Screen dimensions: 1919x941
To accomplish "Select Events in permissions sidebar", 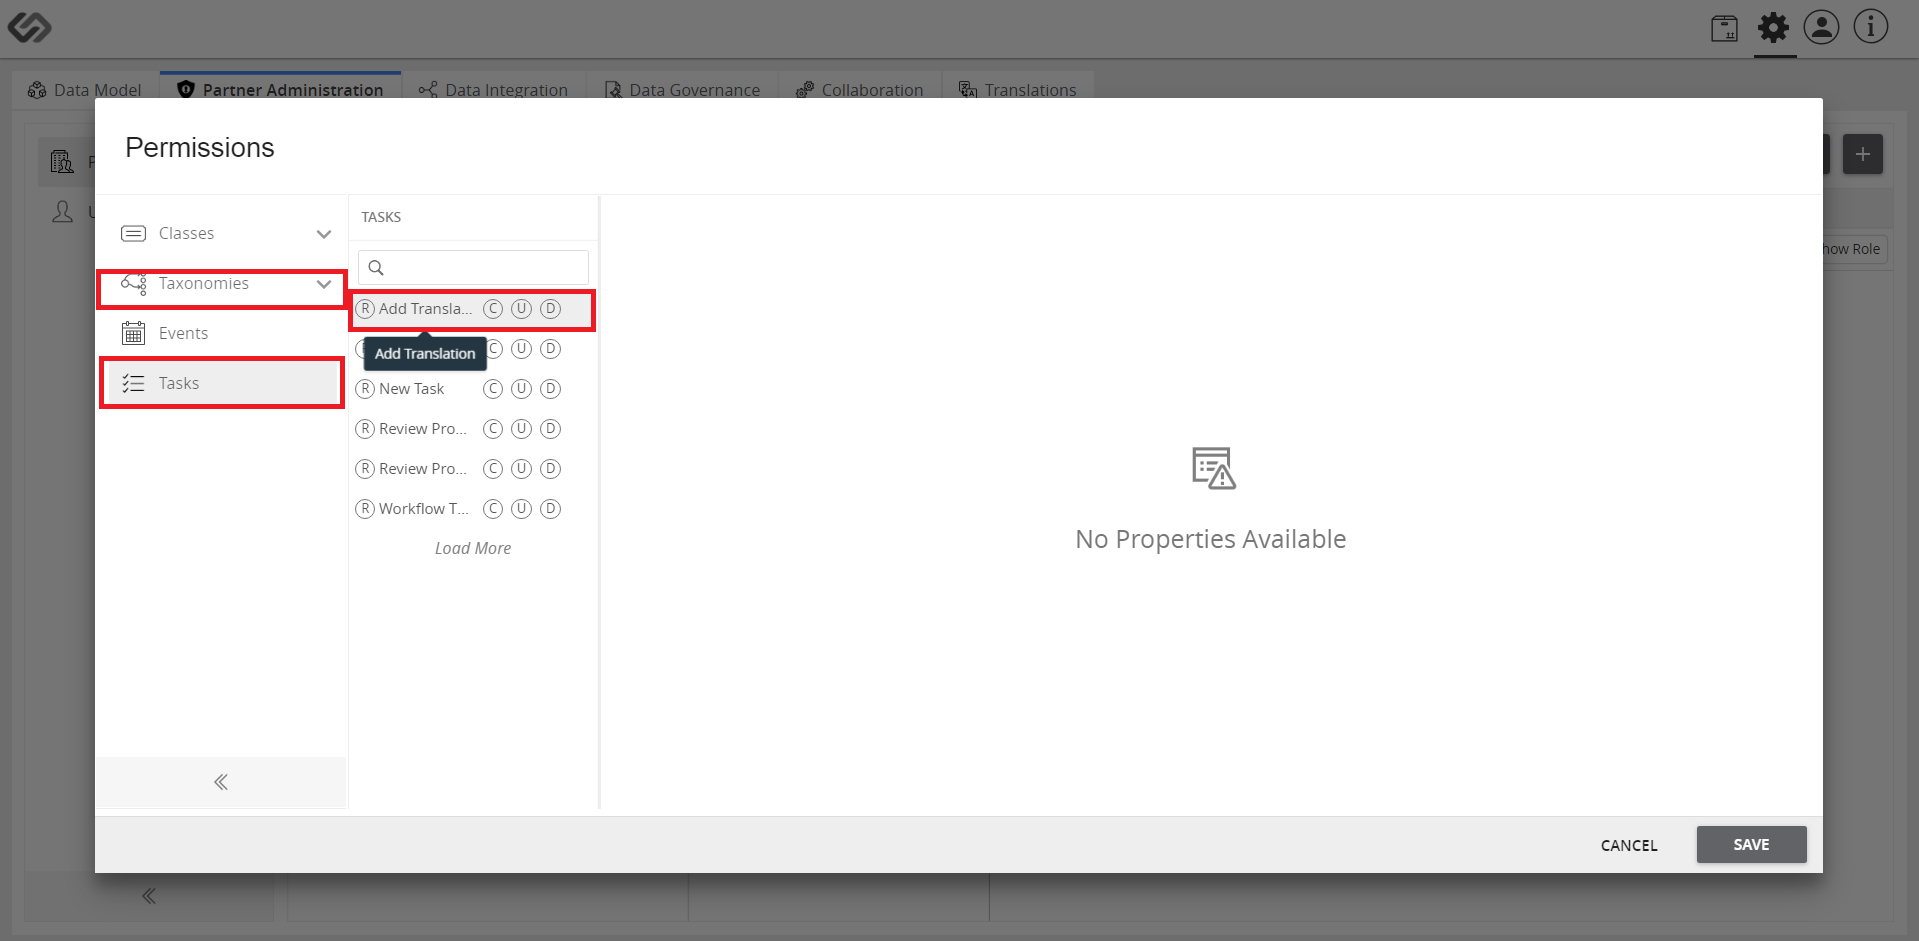I will (222, 334).
